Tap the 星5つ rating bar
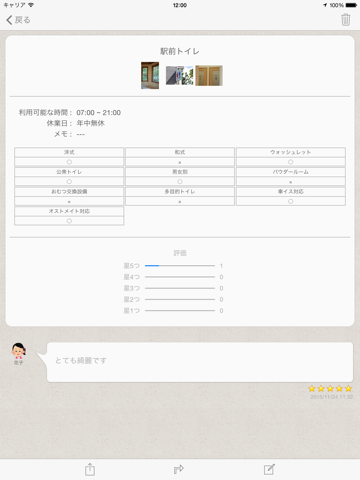This screenshot has width=360, height=480. 180,266
